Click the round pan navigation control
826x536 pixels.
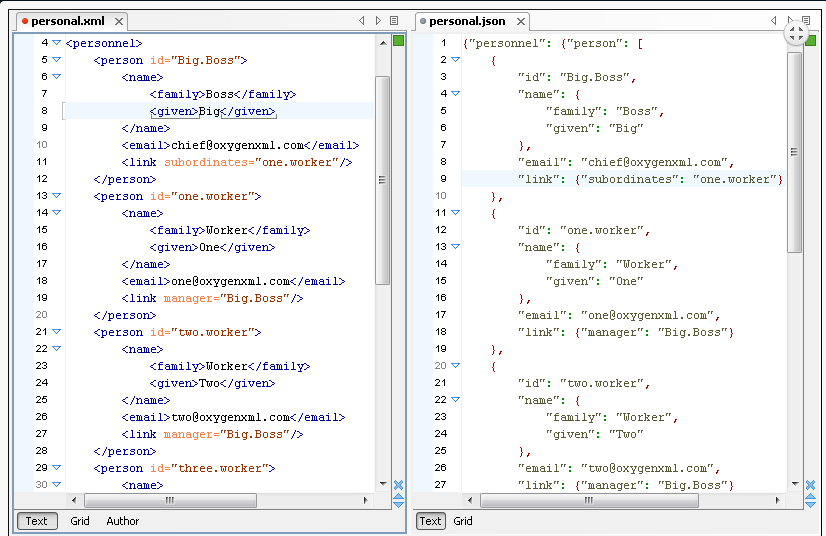(796, 33)
